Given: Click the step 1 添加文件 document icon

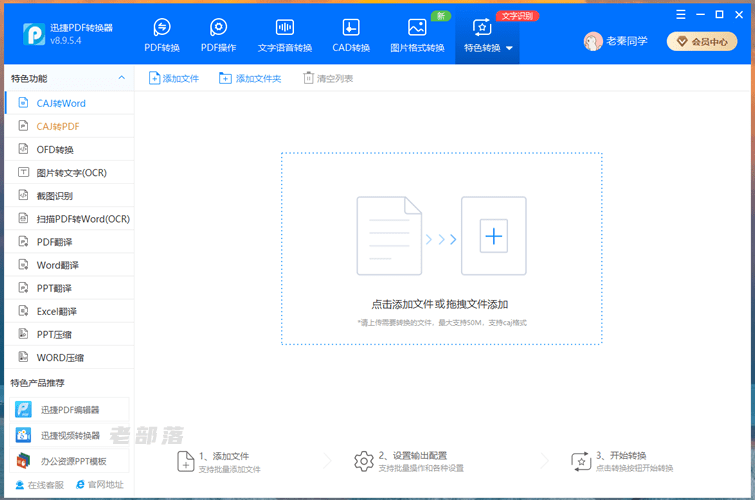Looking at the screenshot, I should pos(185,461).
